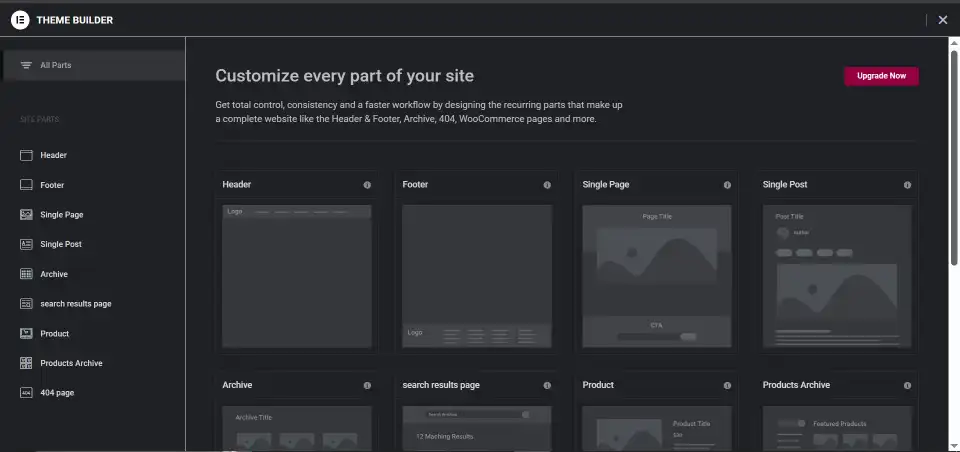960x452 pixels.
Task: Open the Product template thumbnail
Action: pyautogui.click(x=657, y=429)
